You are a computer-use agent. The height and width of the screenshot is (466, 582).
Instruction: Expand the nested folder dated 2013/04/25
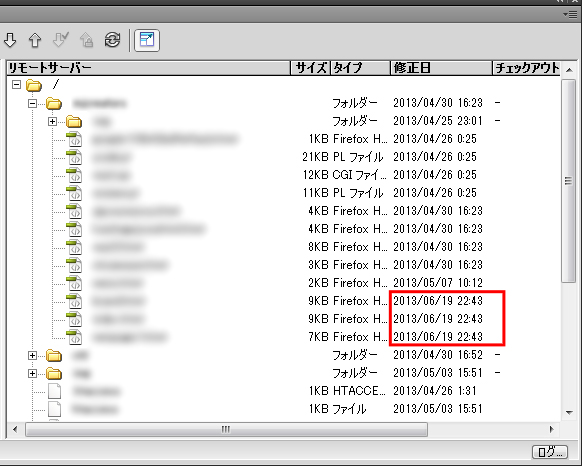[x=52, y=121]
